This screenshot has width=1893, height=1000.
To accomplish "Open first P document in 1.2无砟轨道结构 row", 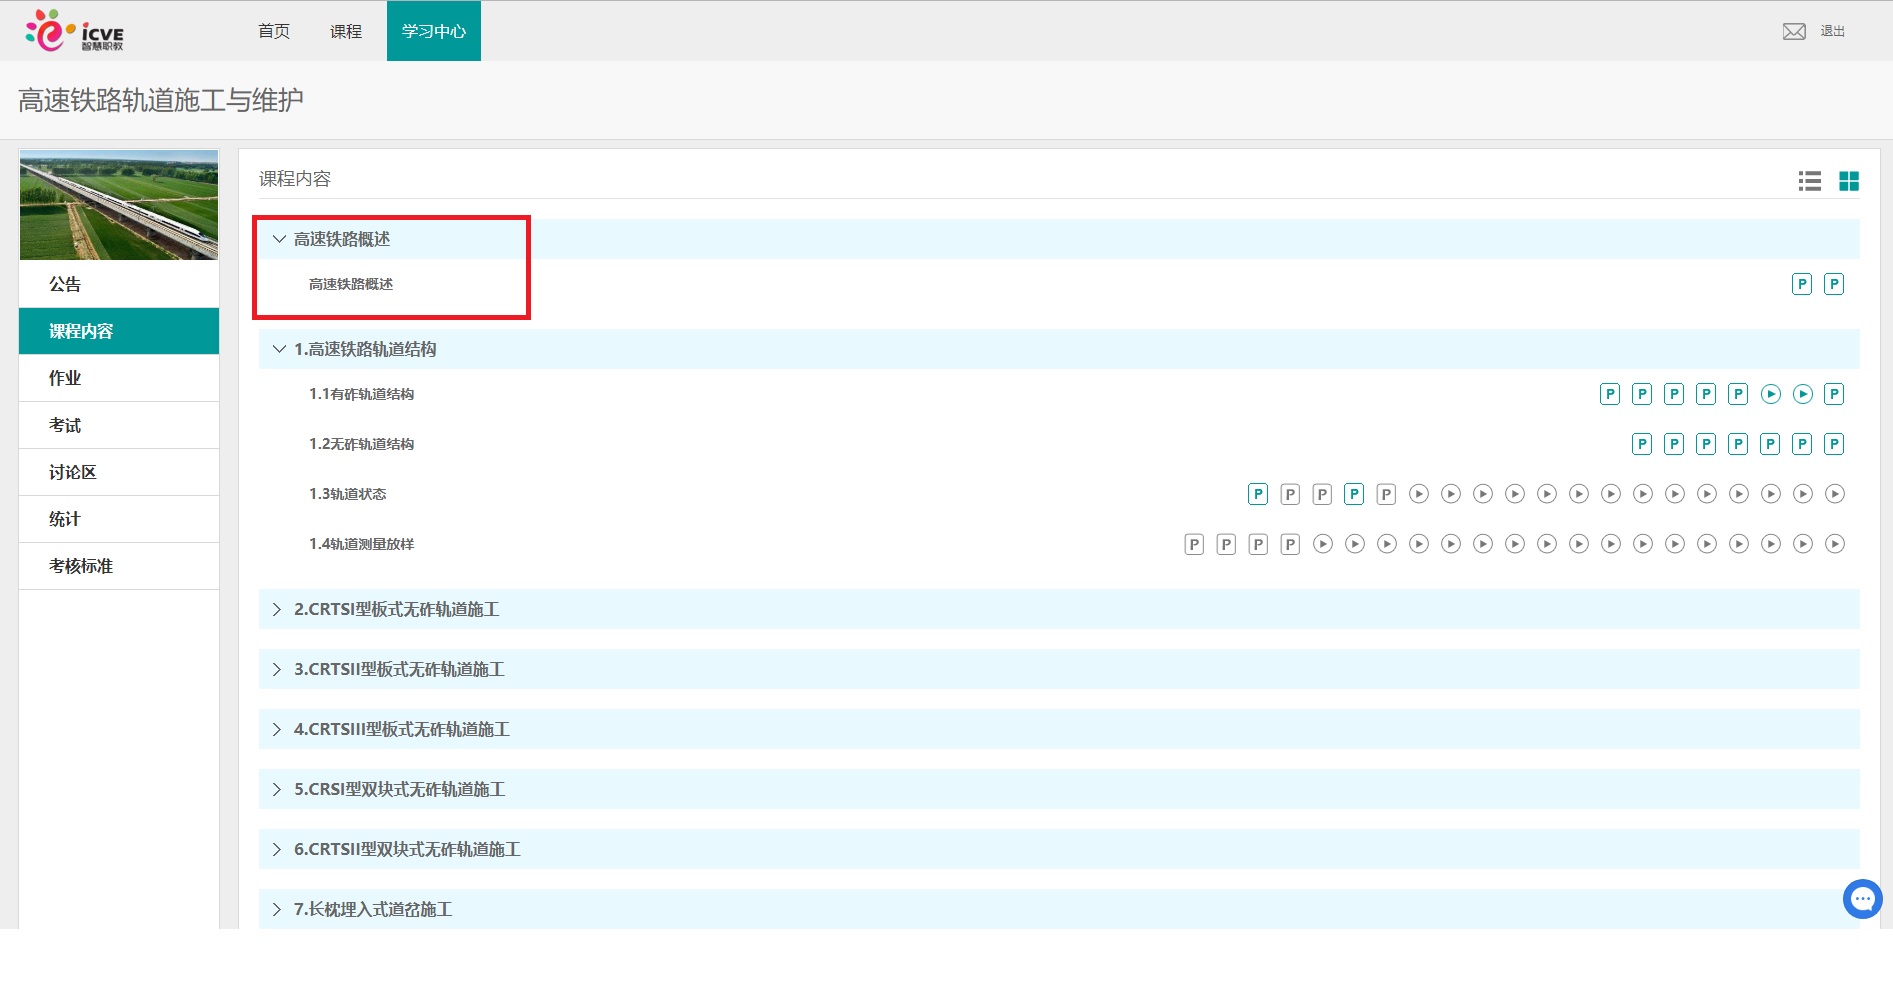I will point(1642,444).
